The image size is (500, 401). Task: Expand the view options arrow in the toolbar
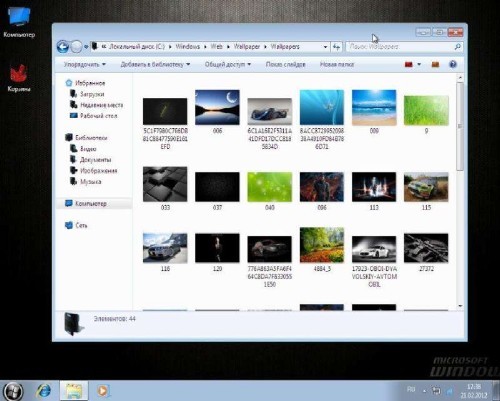(x=419, y=64)
